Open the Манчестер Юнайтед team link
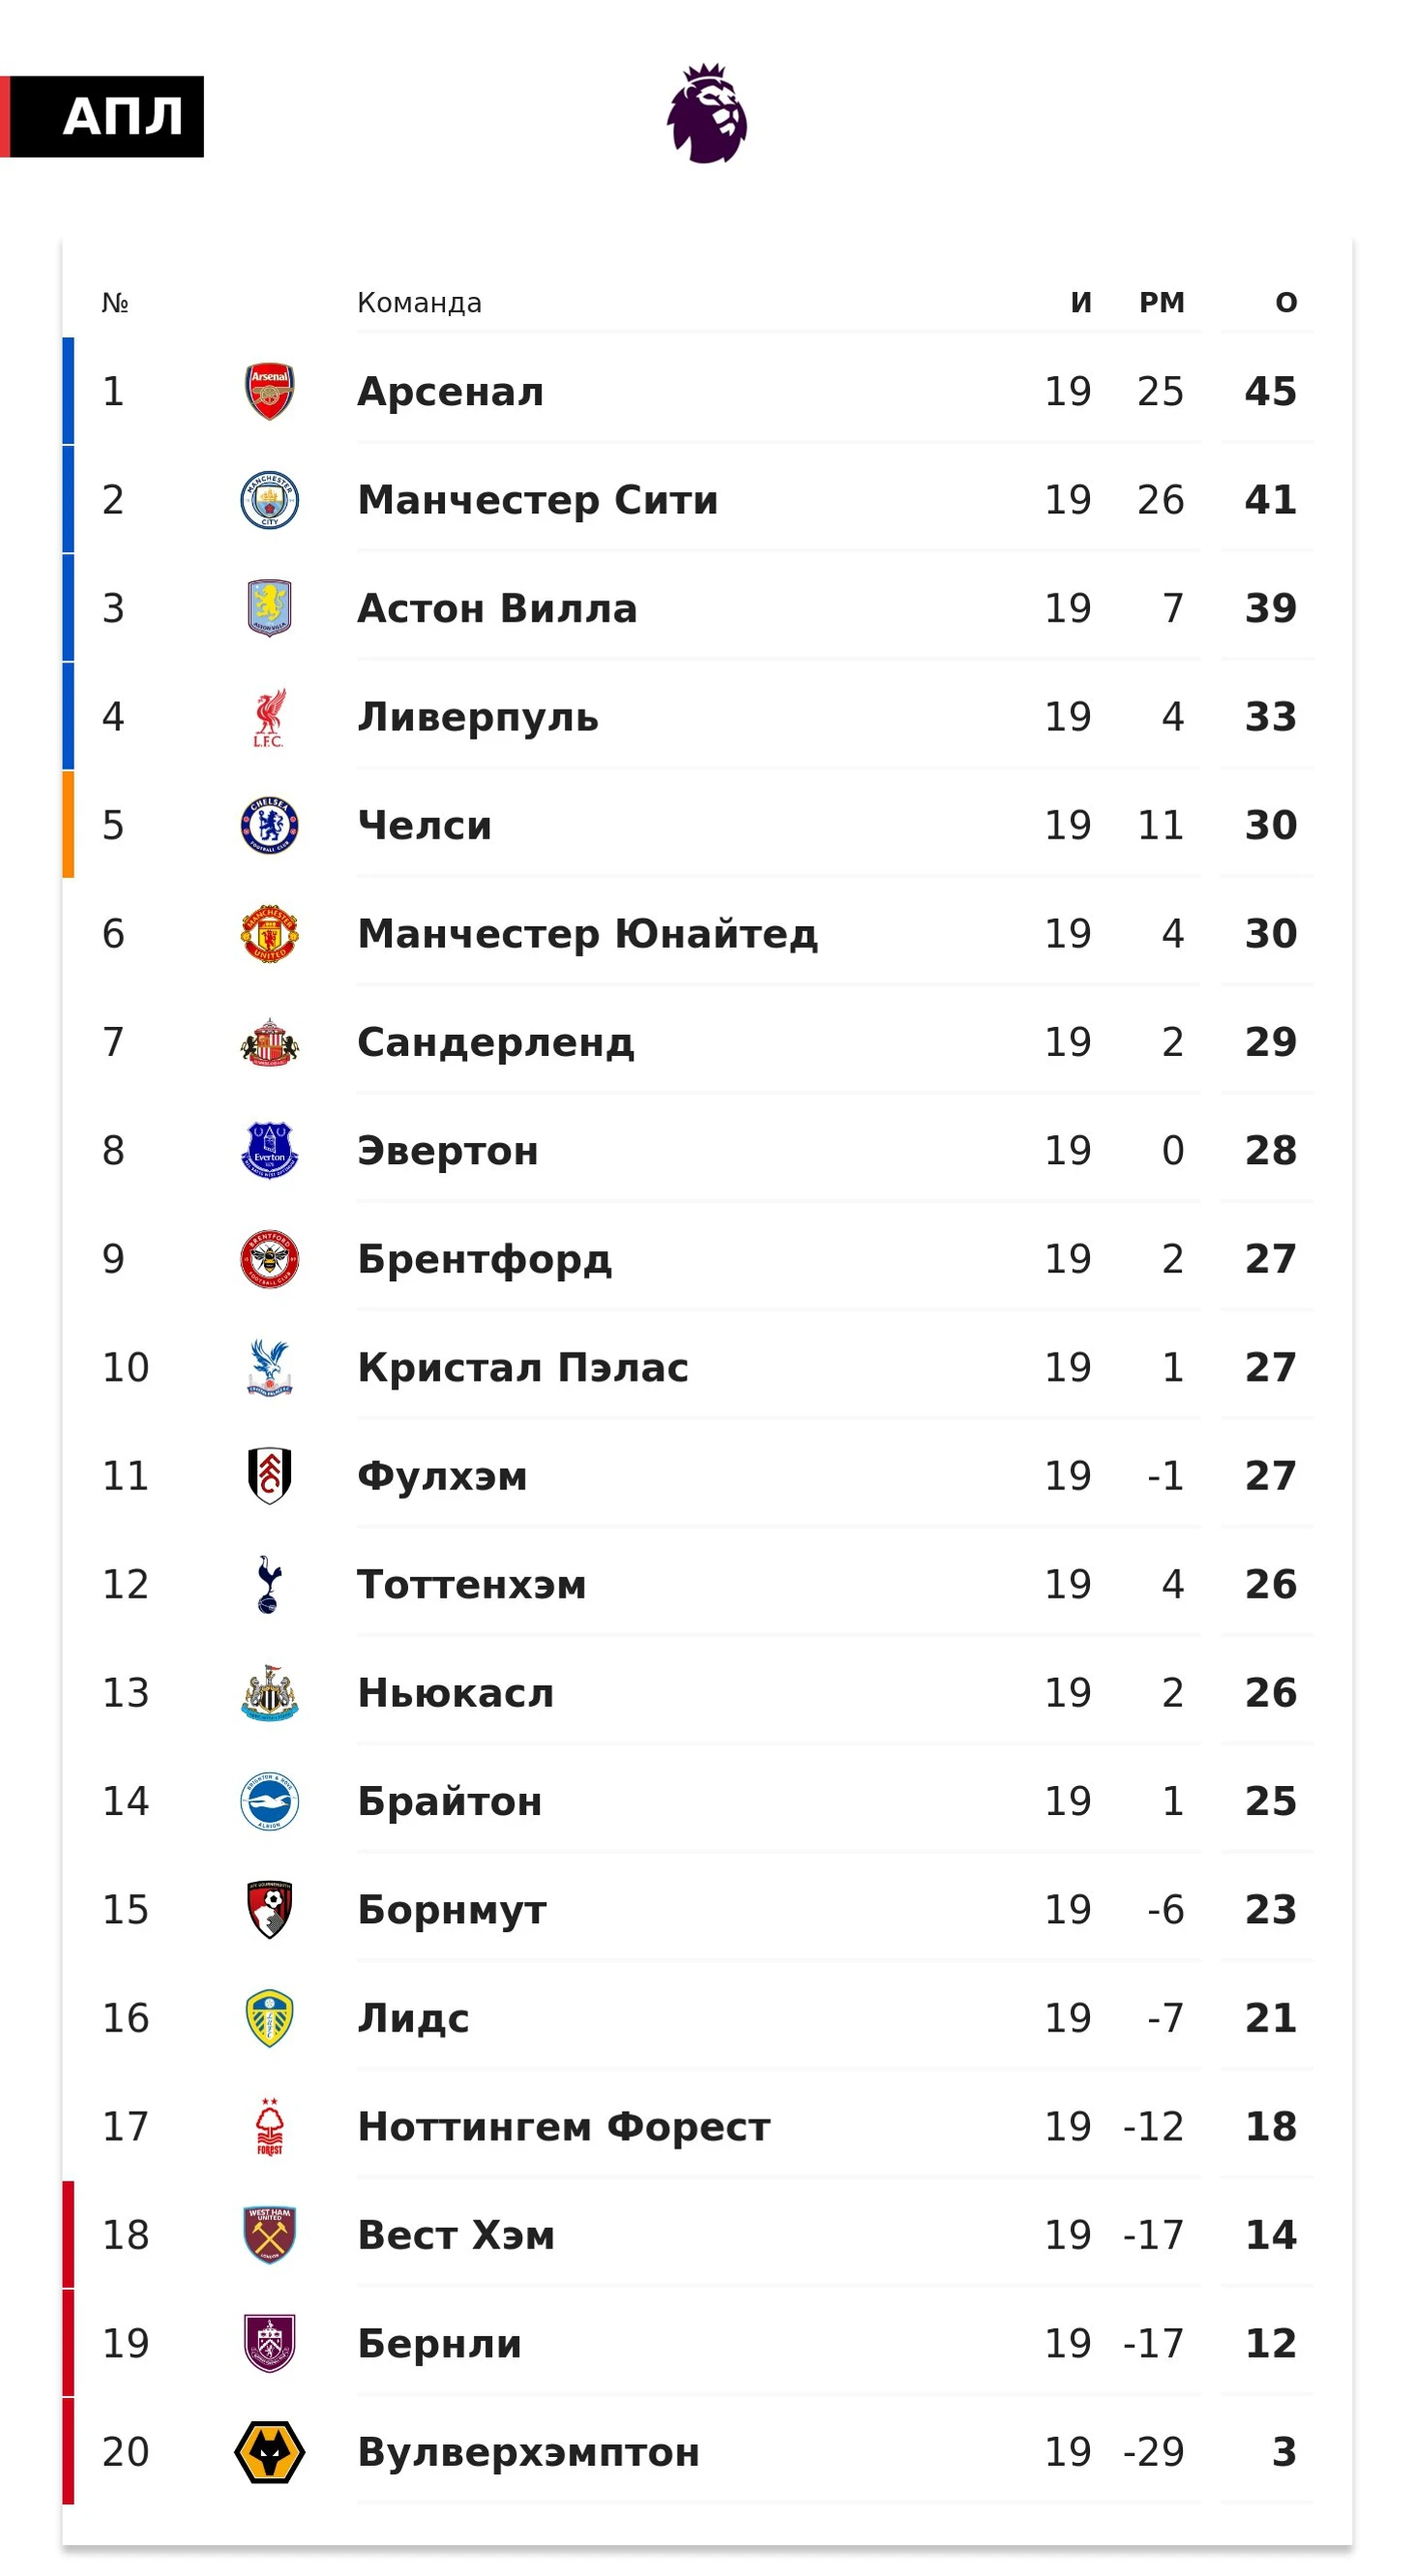Screen dimensions: 1412x2576 (x=587, y=934)
